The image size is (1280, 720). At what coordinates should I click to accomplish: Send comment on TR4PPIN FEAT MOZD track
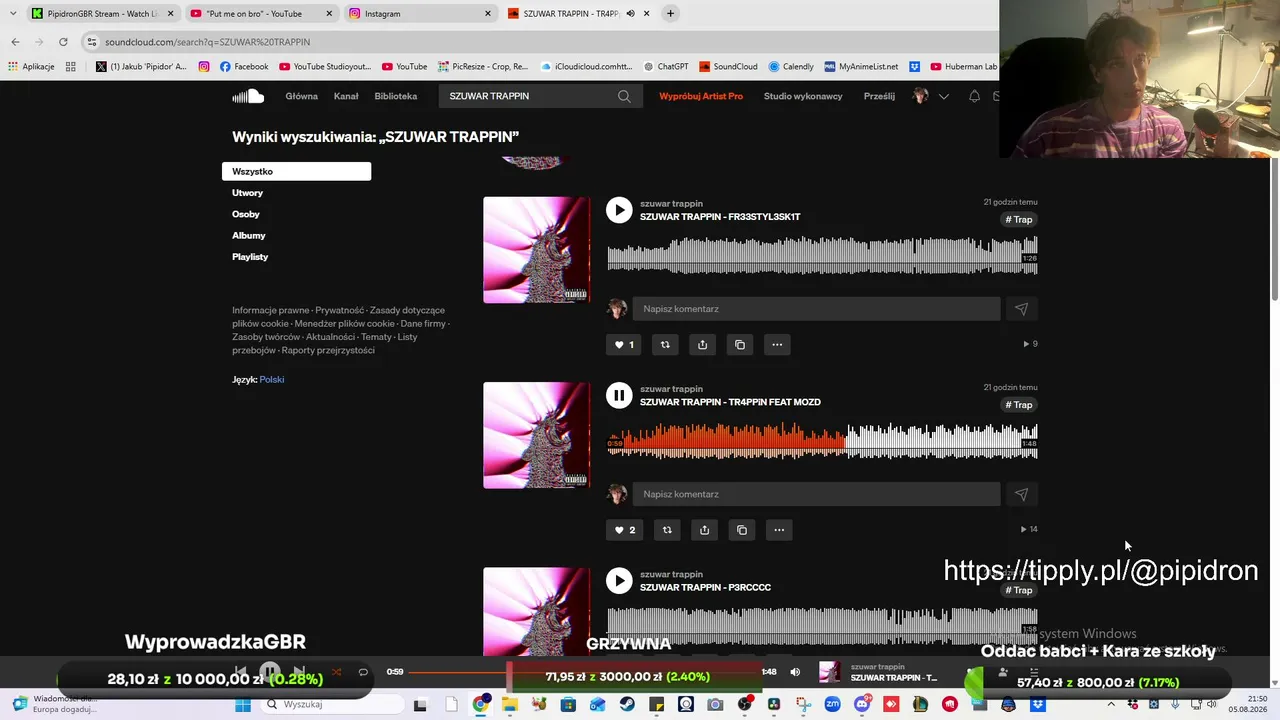click(x=1021, y=494)
